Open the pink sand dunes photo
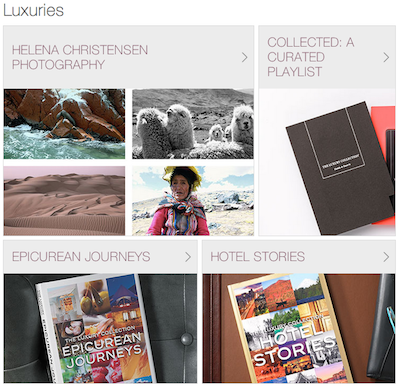Screen dimensions: 400x388 pyautogui.click(x=64, y=201)
